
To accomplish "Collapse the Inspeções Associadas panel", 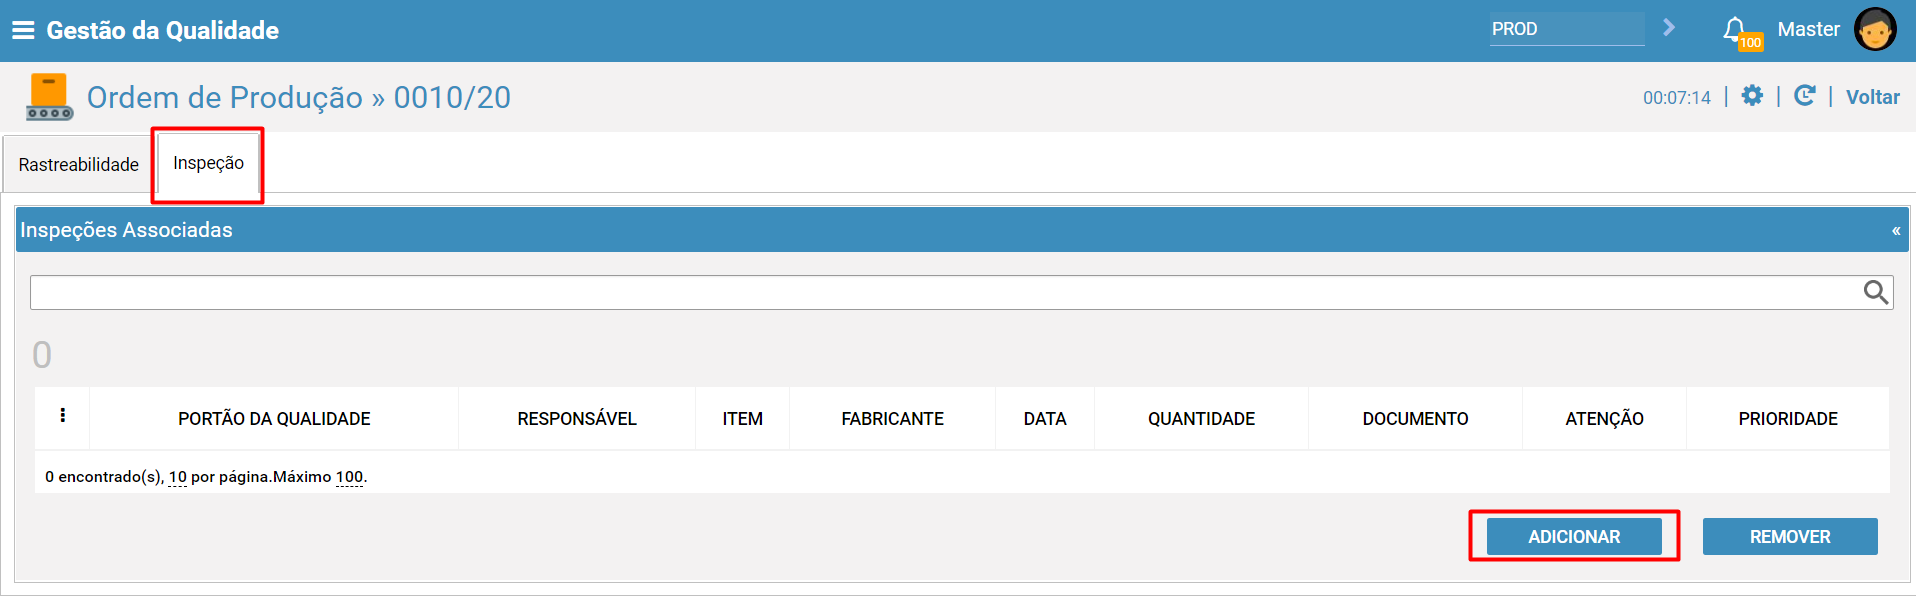I will point(1896,231).
